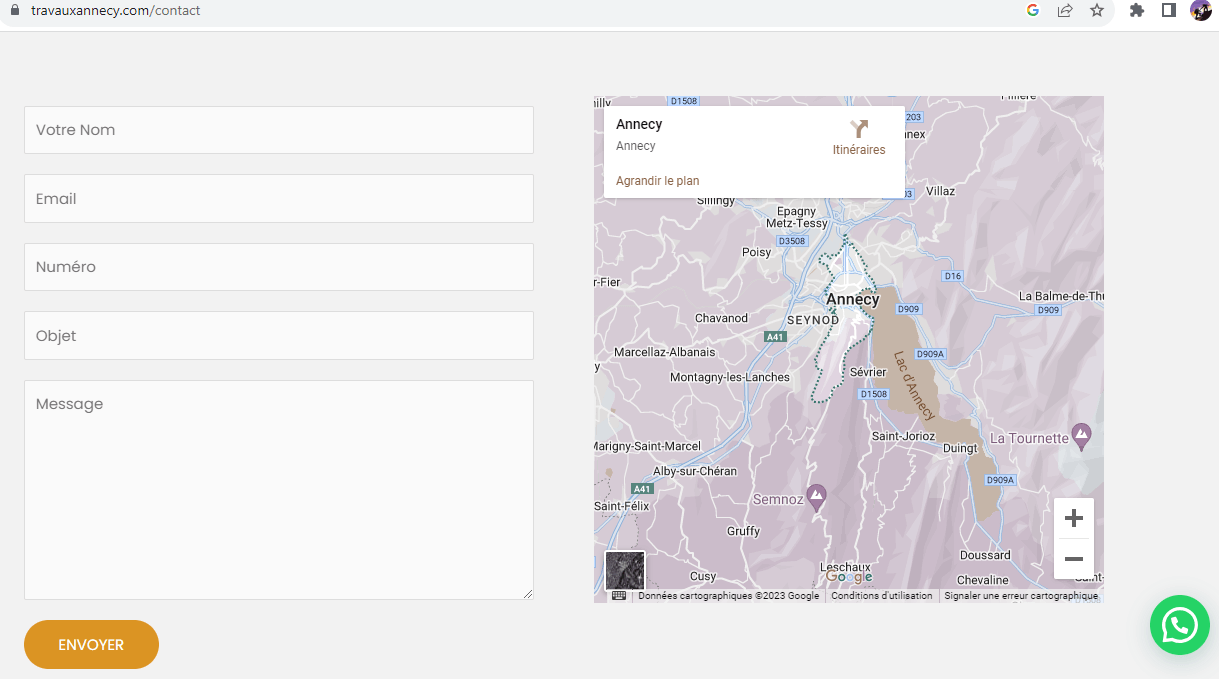Screen dimensions: 1219x679
Task: Click the La Tournette mountain marker
Action: [x=1081, y=436]
